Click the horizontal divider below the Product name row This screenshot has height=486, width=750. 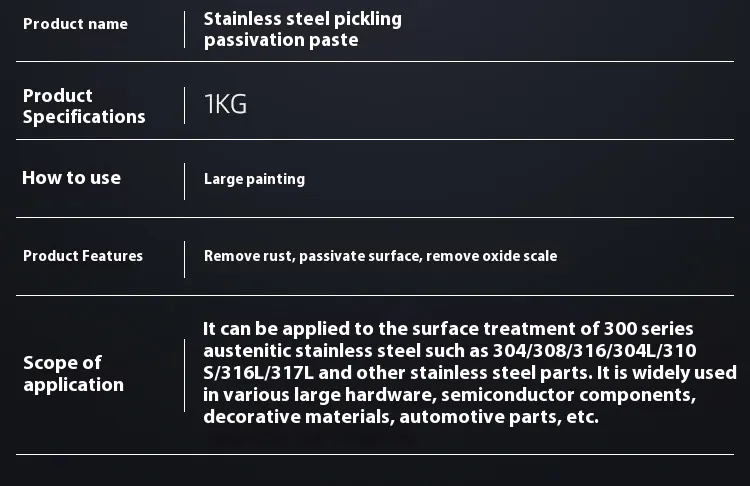[375, 62]
